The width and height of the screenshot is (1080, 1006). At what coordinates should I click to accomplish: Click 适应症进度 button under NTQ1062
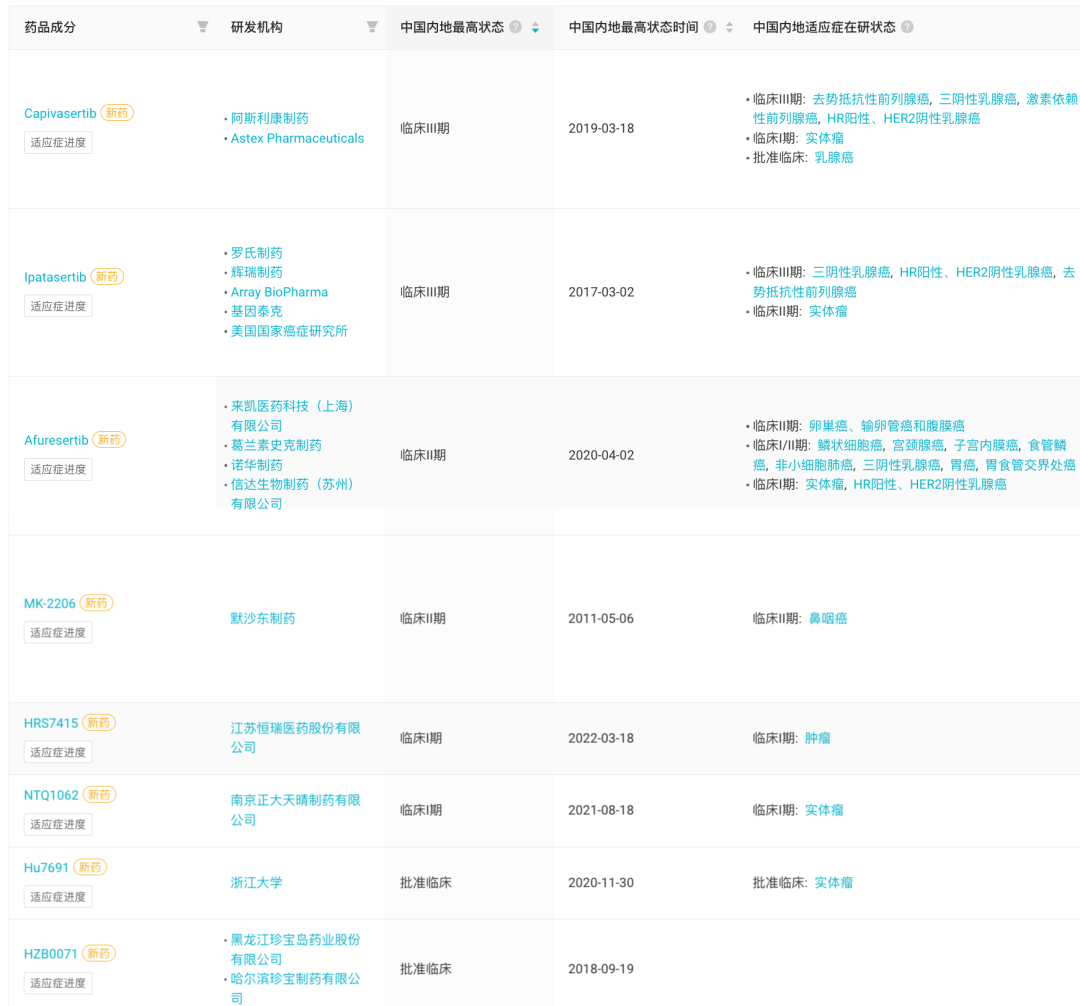coord(58,825)
